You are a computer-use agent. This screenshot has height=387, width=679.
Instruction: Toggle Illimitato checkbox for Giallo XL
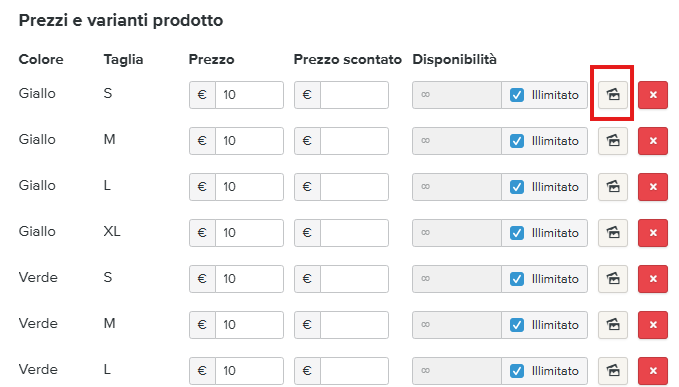(517, 233)
